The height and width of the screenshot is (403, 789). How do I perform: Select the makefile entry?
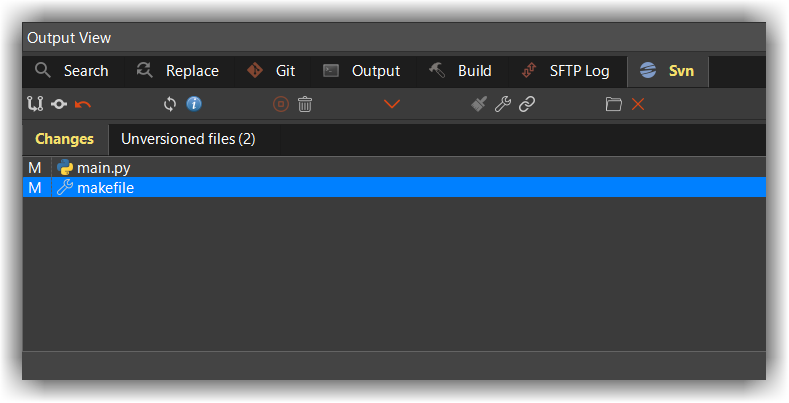click(105, 188)
